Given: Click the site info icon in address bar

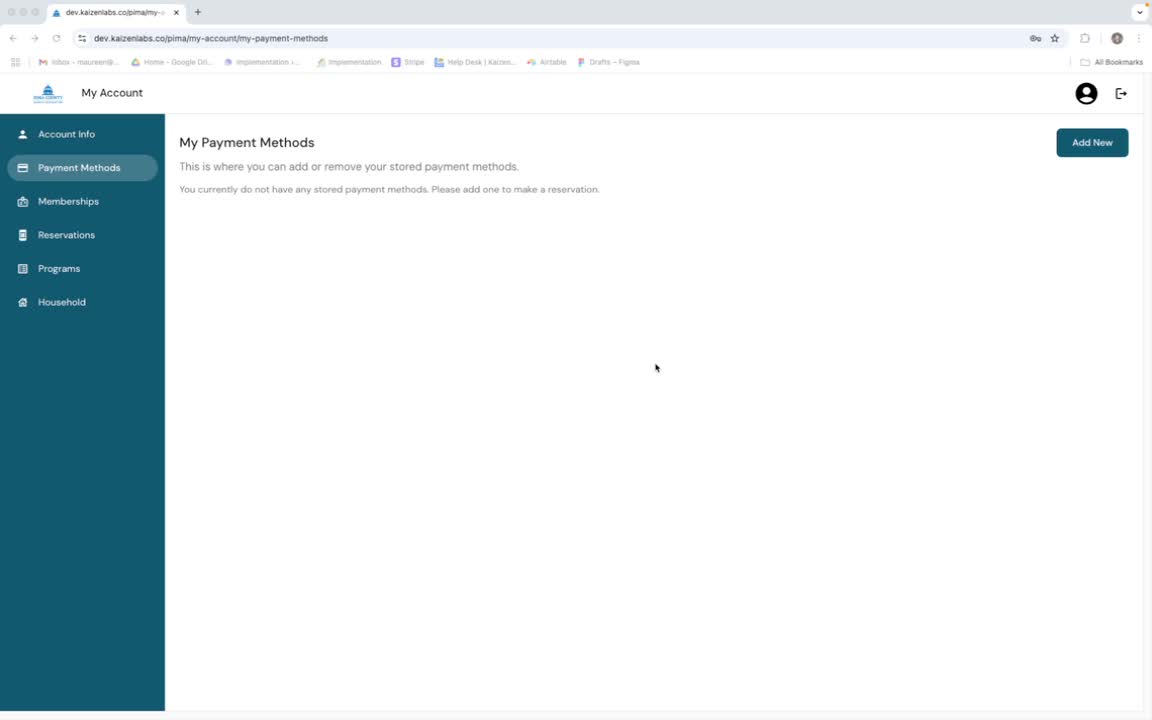Looking at the screenshot, I should (x=82, y=38).
